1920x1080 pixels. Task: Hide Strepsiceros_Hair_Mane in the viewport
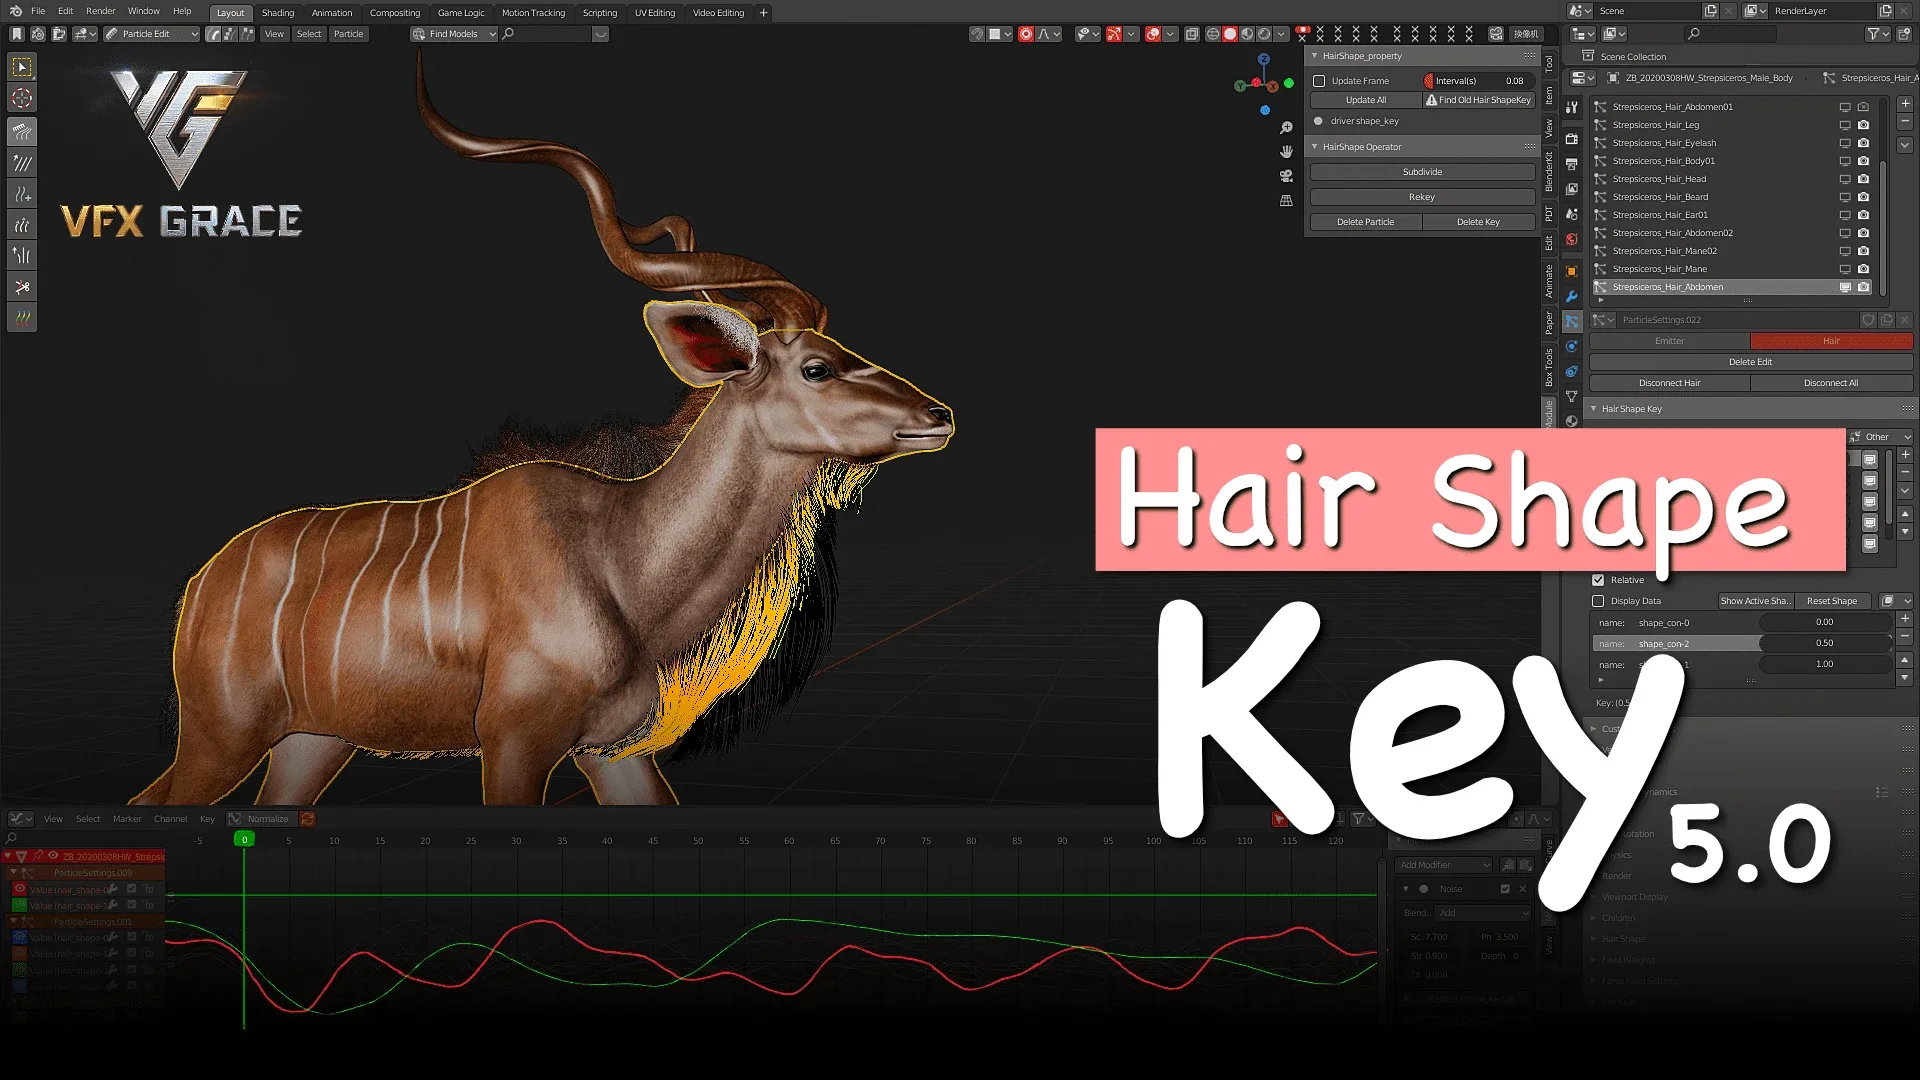[x=1844, y=269]
